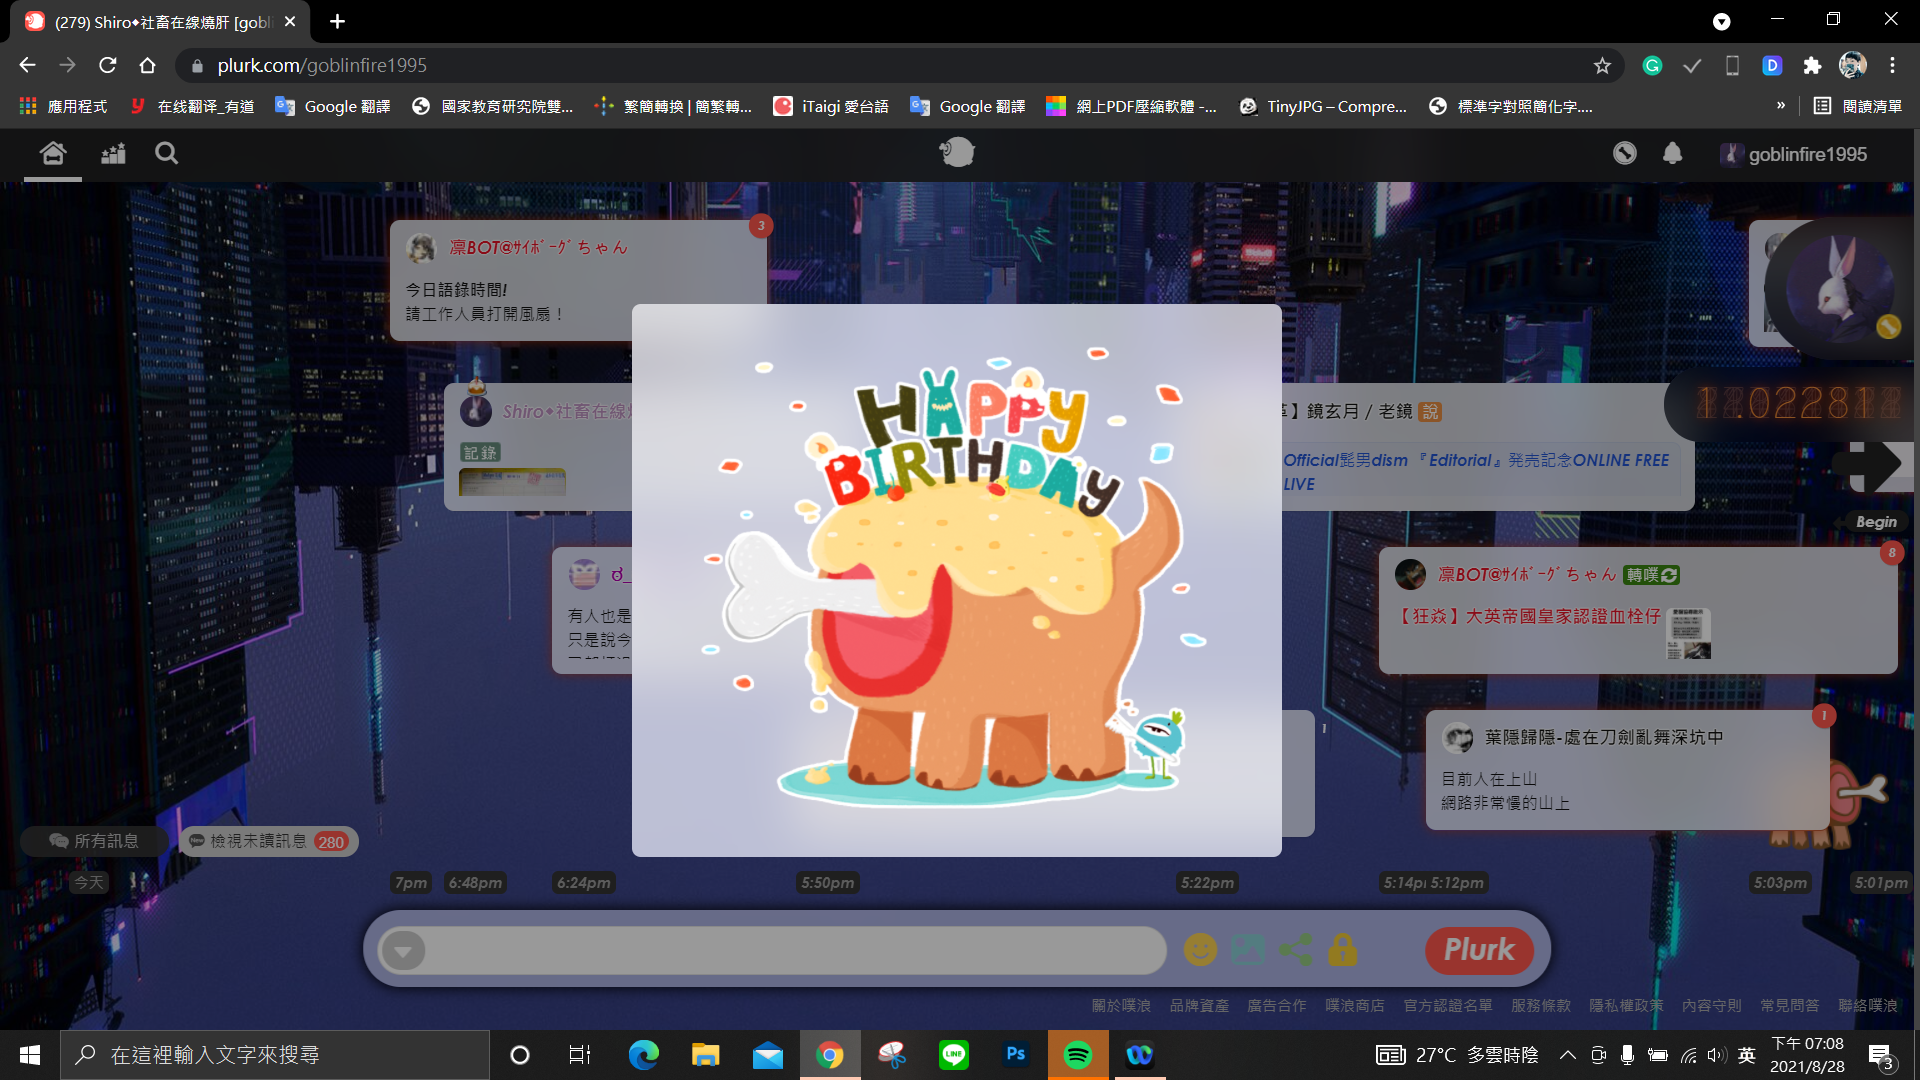1920x1080 pixels.
Task: Open Microsoft Edge from the taskbar
Action: [x=643, y=1055]
